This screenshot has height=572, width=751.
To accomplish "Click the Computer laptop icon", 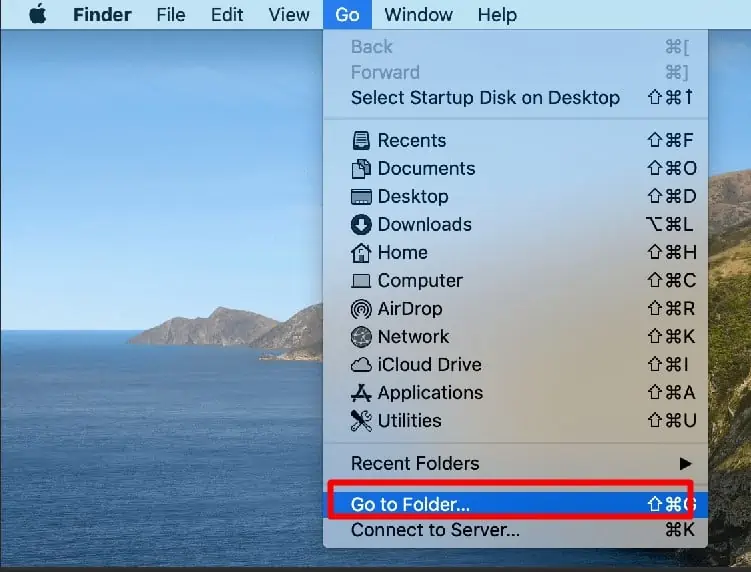I will pos(361,281).
